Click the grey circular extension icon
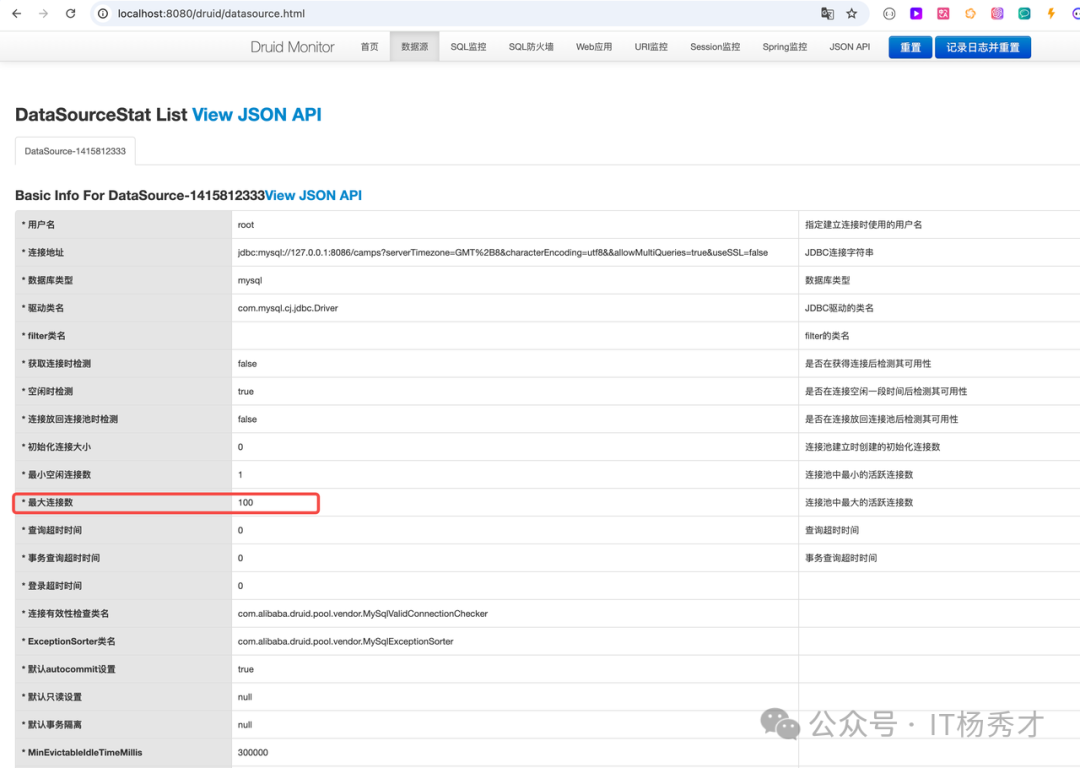The height and width of the screenshot is (768, 1080). 889,14
